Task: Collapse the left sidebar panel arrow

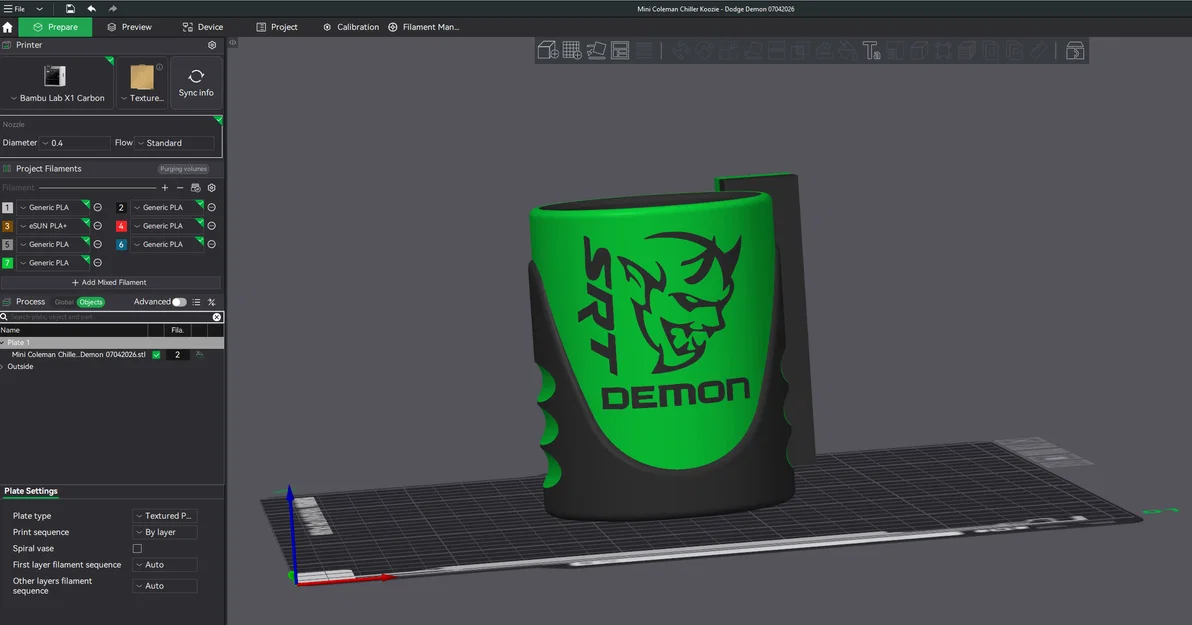Action: [x=233, y=43]
